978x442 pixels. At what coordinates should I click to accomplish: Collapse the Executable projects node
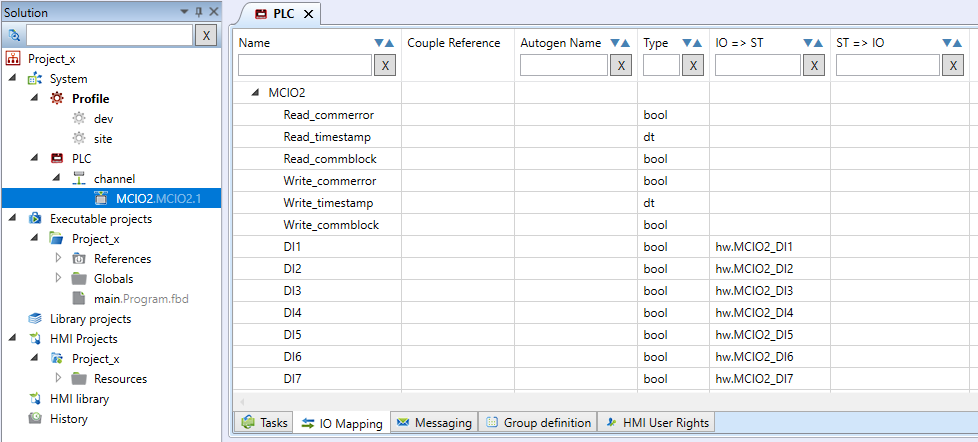pos(14,219)
